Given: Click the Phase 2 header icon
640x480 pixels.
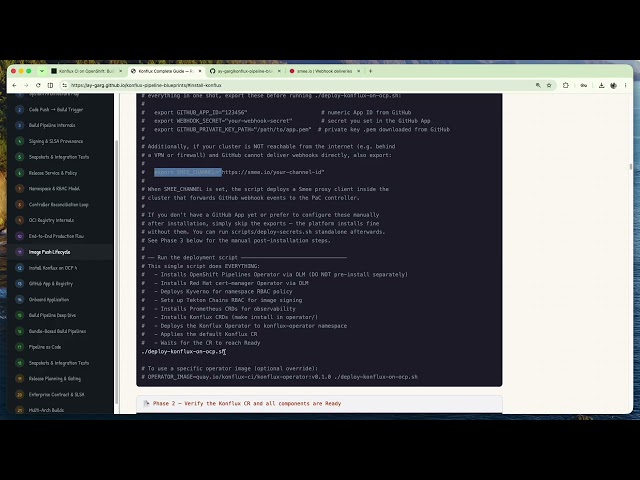Looking at the screenshot, I should coord(146,403).
